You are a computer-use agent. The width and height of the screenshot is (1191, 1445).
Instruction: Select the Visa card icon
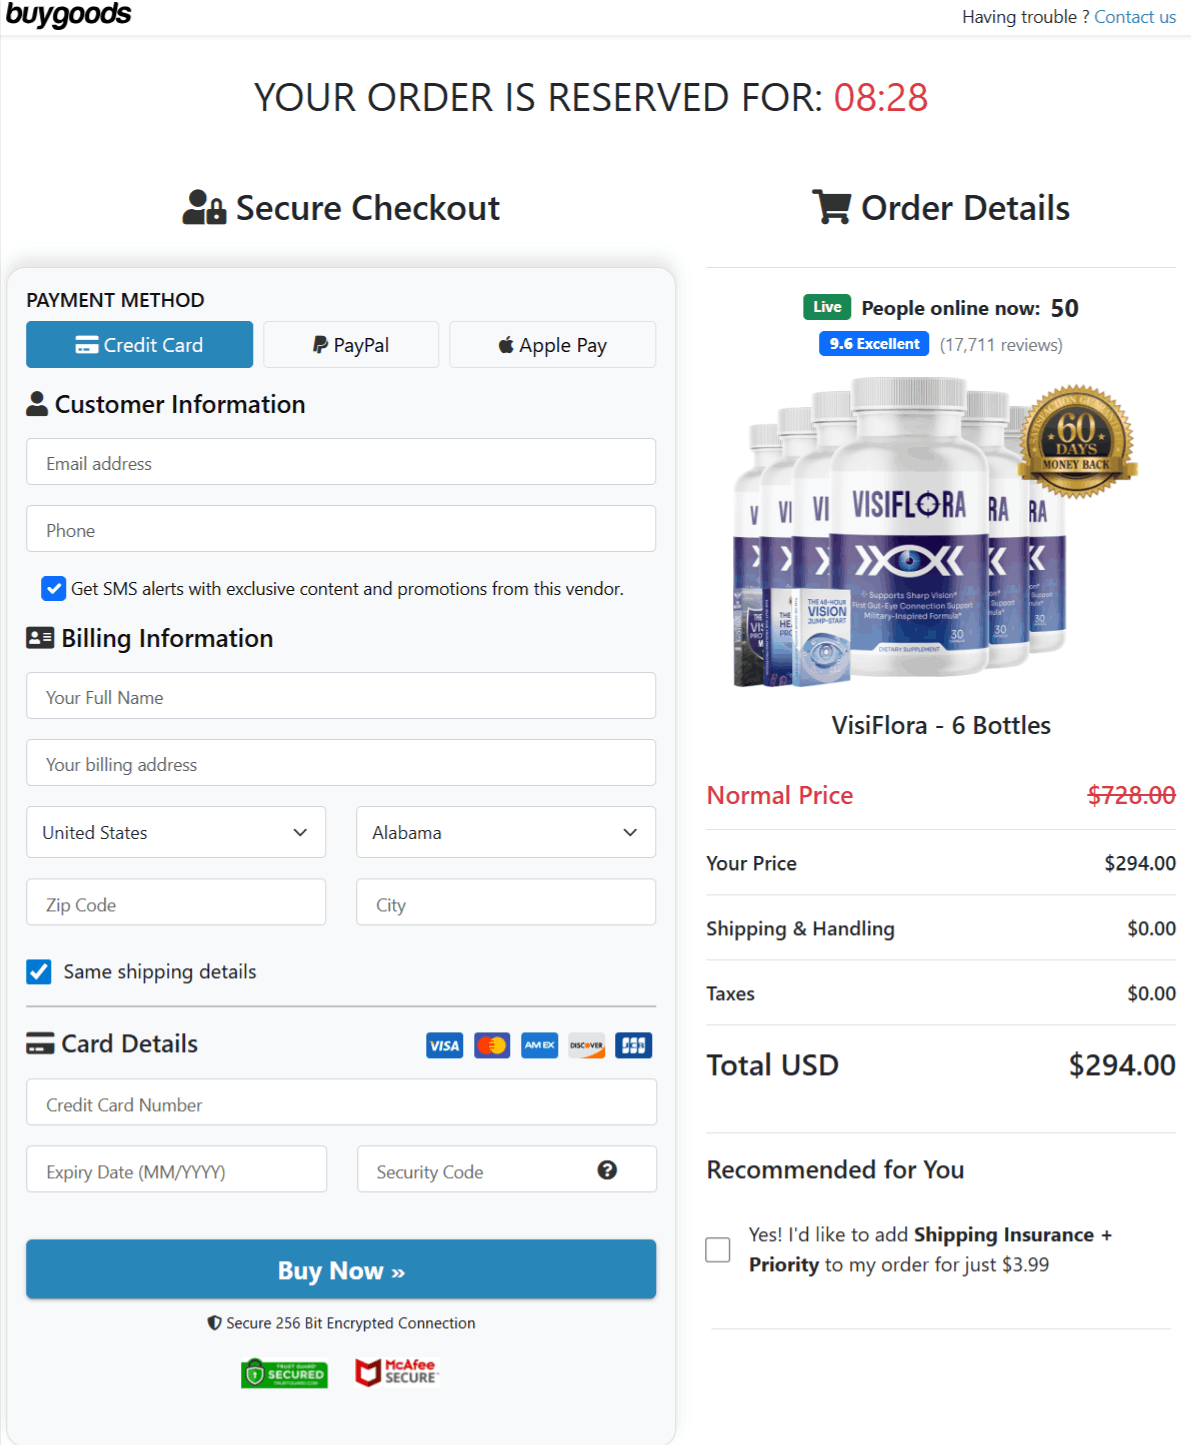coord(444,1045)
